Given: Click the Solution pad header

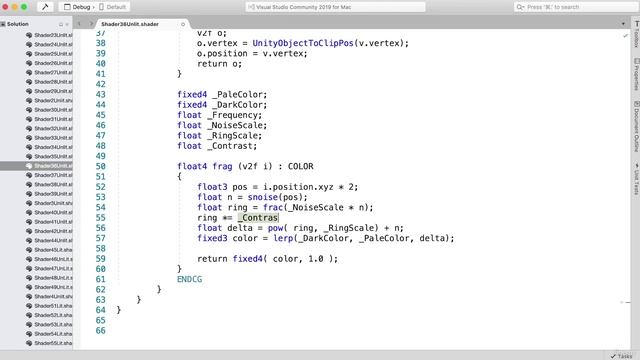Looking at the screenshot, I should [18, 24].
